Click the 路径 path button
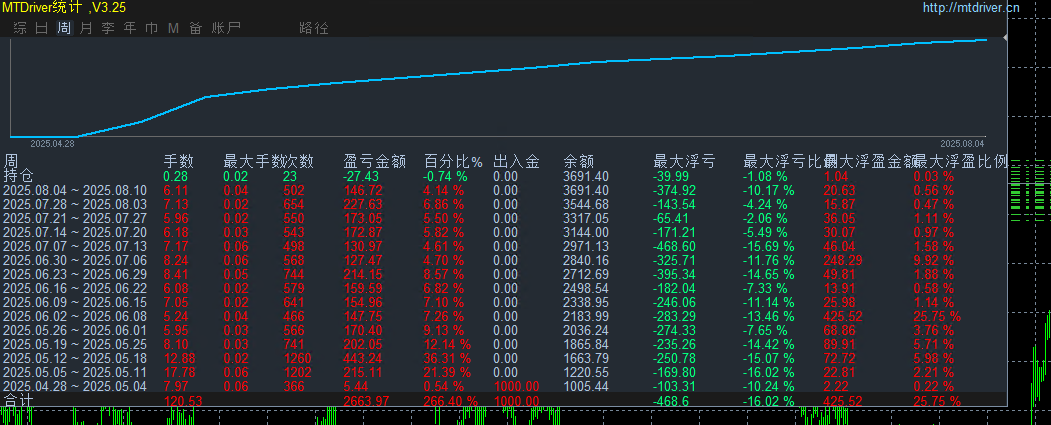Image resolution: width=1051 pixels, height=425 pixels. click(314, 28)
